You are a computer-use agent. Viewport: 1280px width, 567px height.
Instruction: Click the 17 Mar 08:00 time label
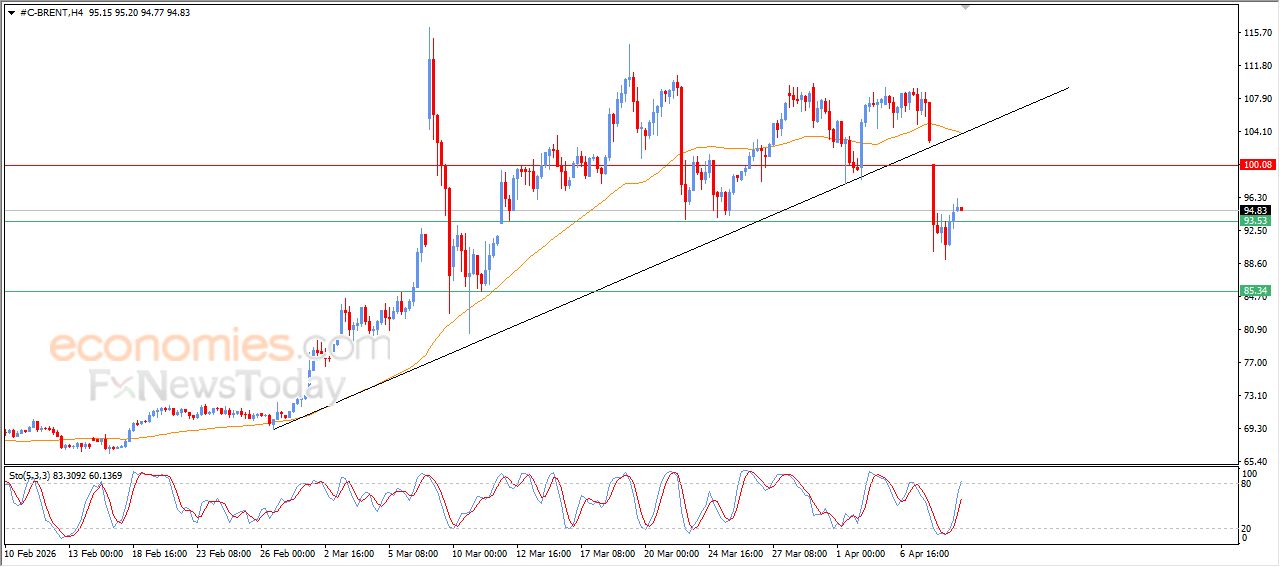(605, 552)
